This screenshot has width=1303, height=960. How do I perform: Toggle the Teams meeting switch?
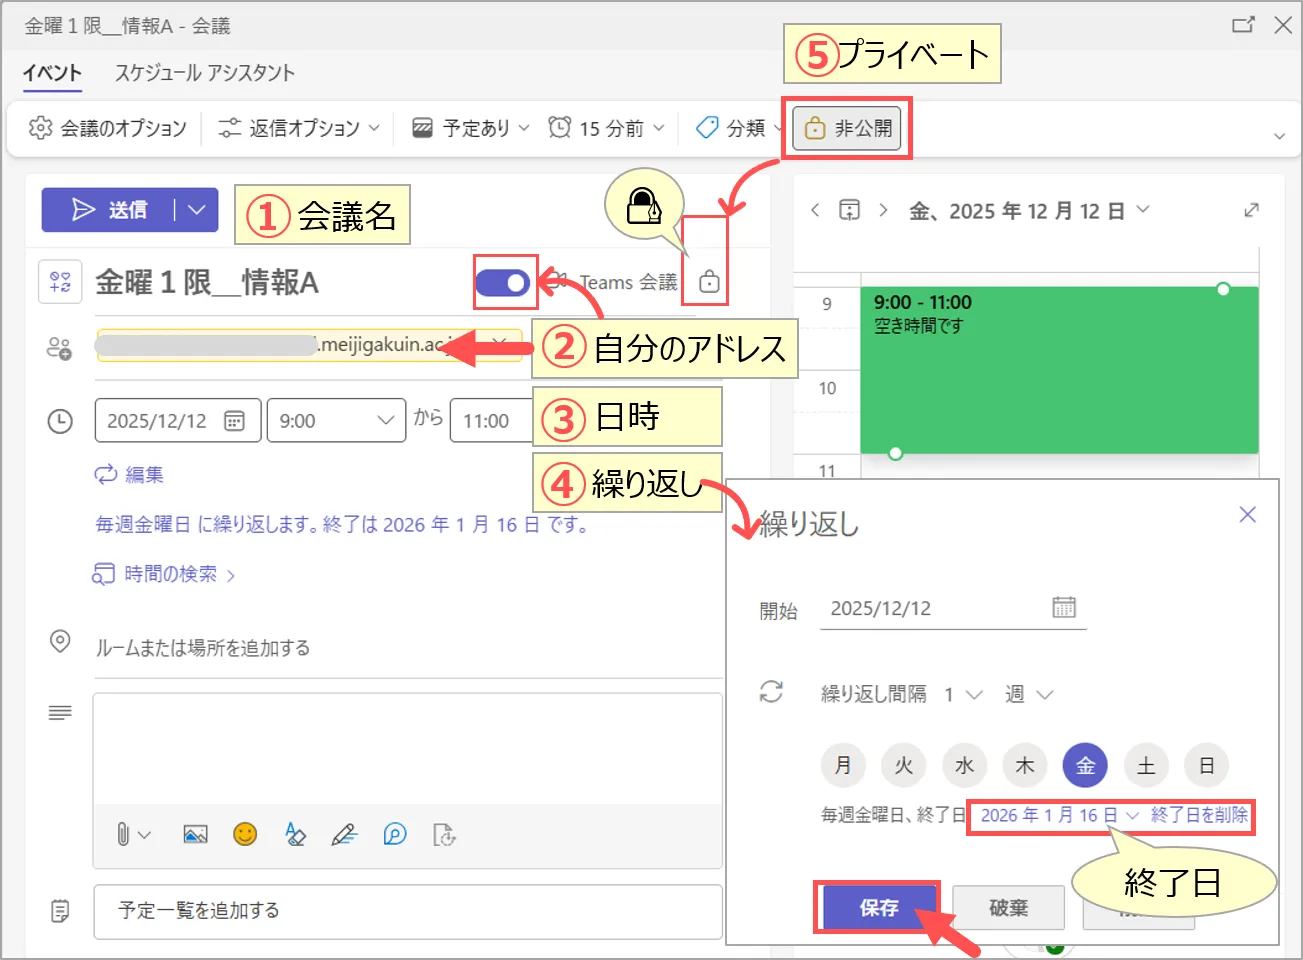tap(503, 283)
